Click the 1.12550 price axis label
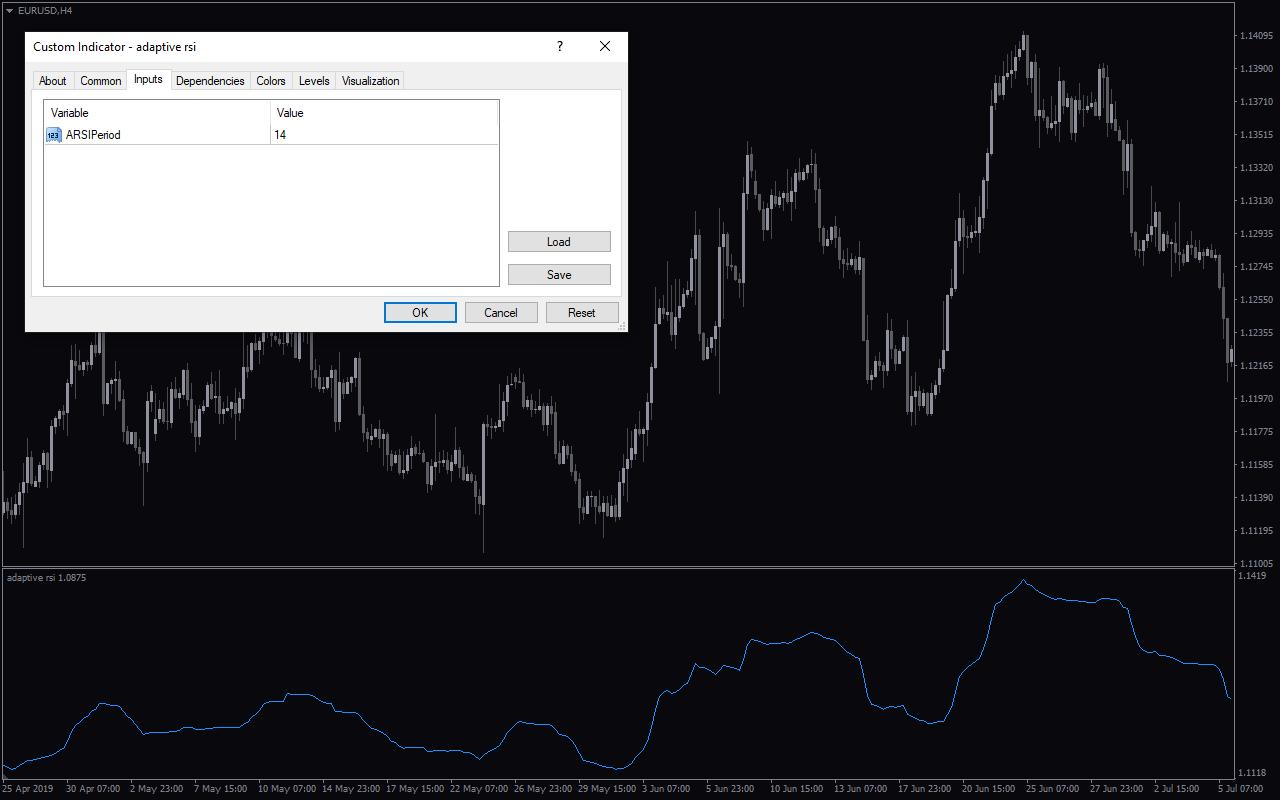 [1255, 299]
